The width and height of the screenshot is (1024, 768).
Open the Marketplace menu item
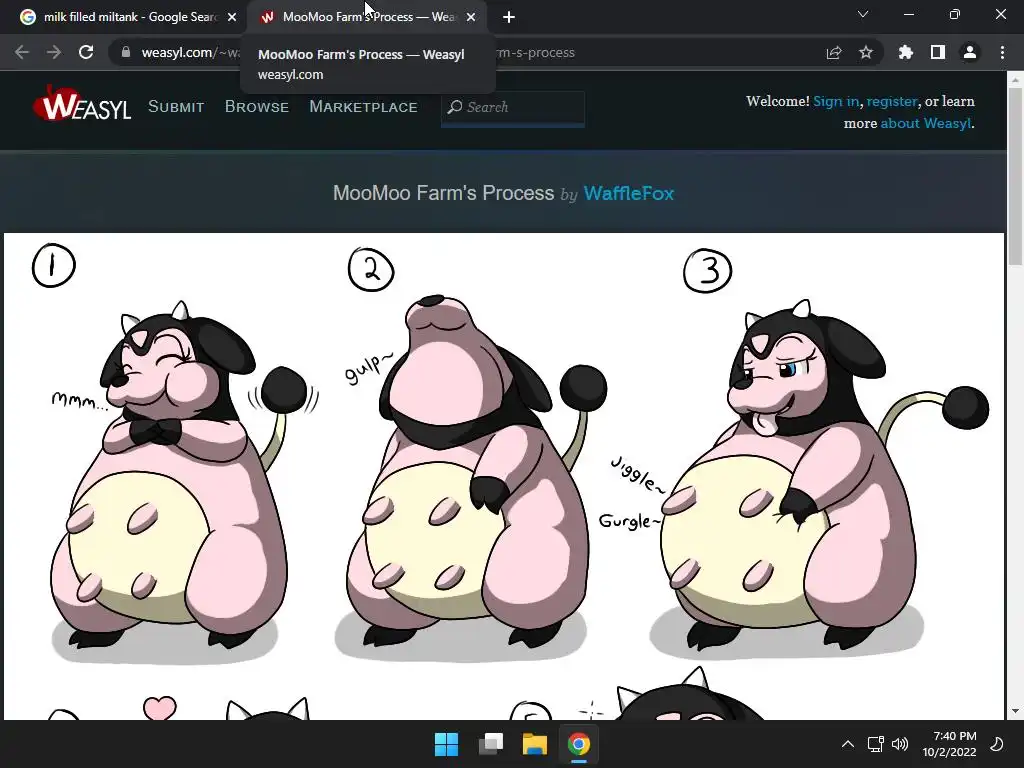click(x=363, y=107)
